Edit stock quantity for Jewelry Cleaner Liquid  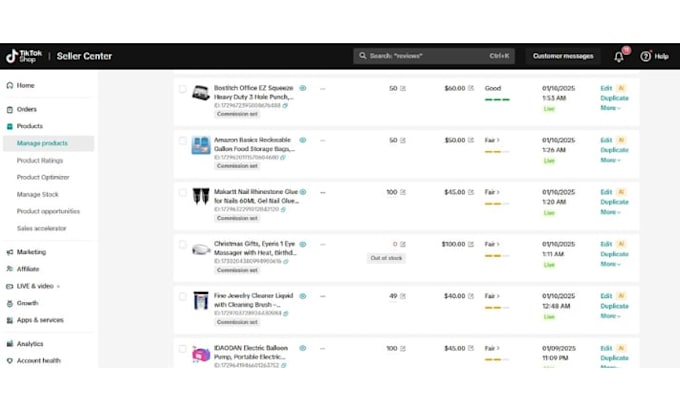(403, 296)
